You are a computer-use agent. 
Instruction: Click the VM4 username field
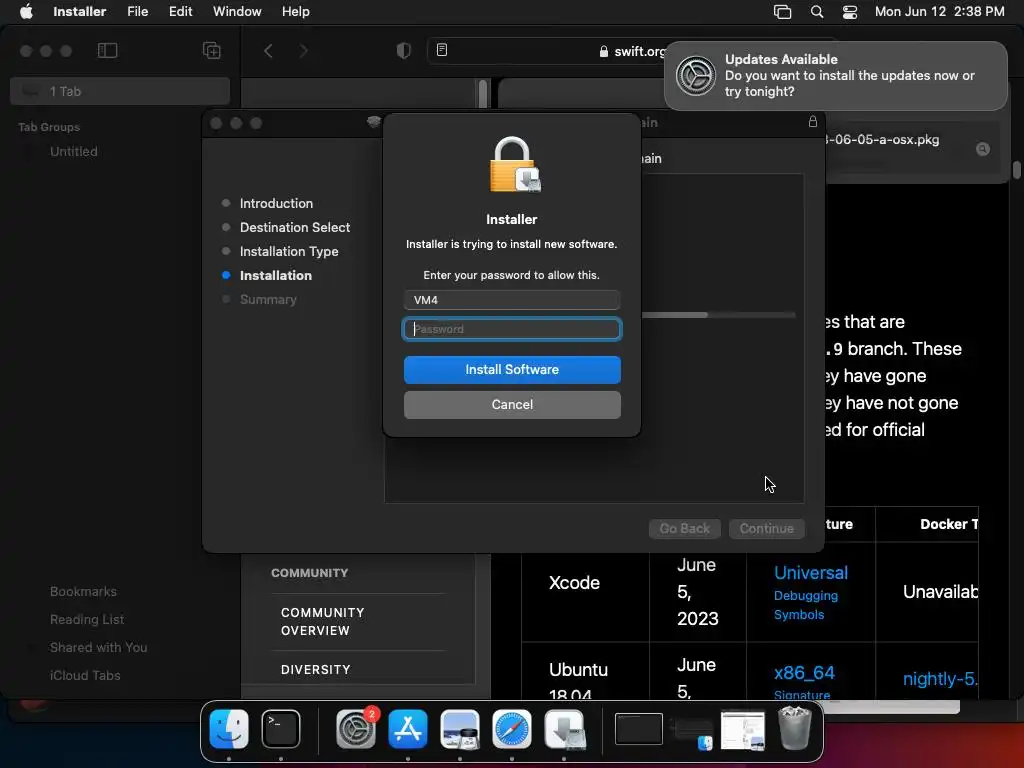click(x=512, y=300)
